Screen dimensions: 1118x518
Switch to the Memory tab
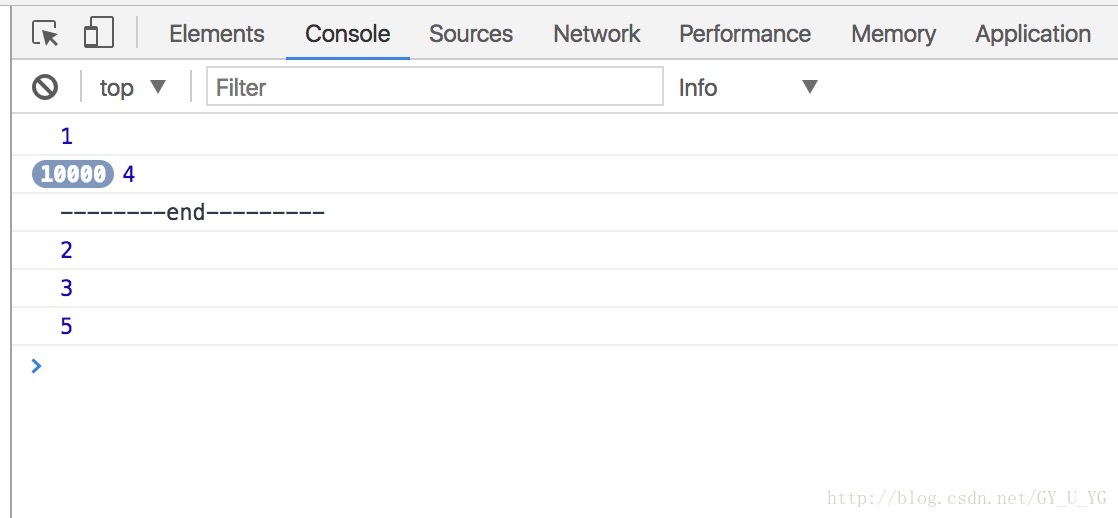(893, 34)
